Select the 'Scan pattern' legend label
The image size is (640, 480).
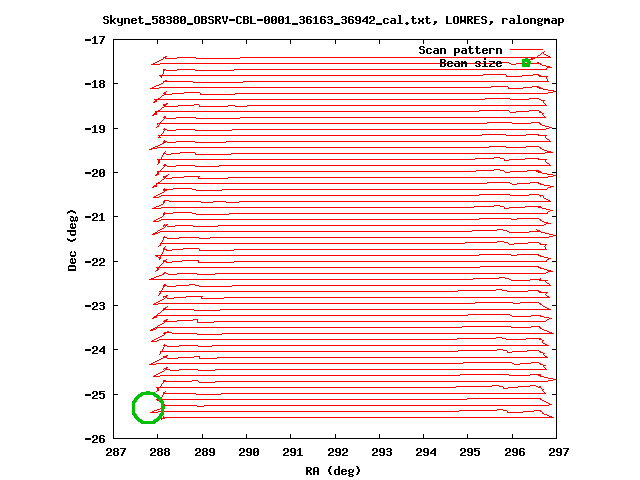[460, 50]
